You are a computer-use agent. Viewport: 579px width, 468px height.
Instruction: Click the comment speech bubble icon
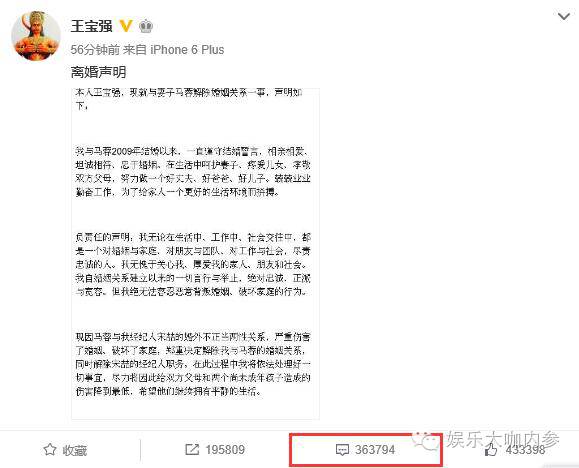(342, 450)
